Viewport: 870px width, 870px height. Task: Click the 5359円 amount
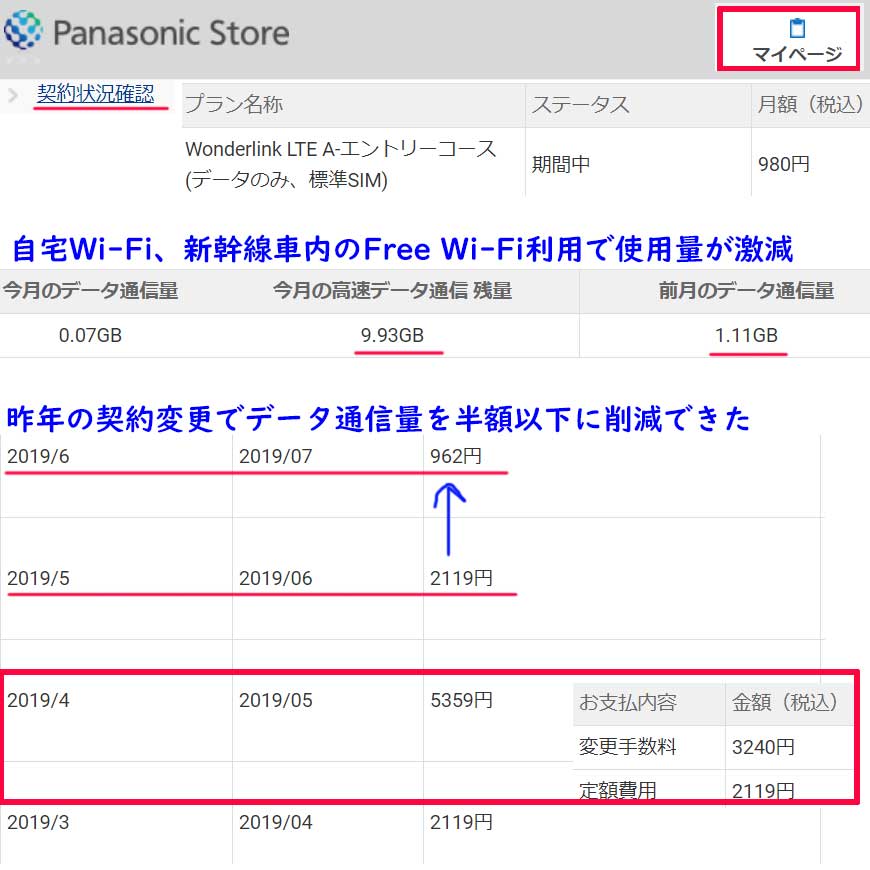pos(462,700)
